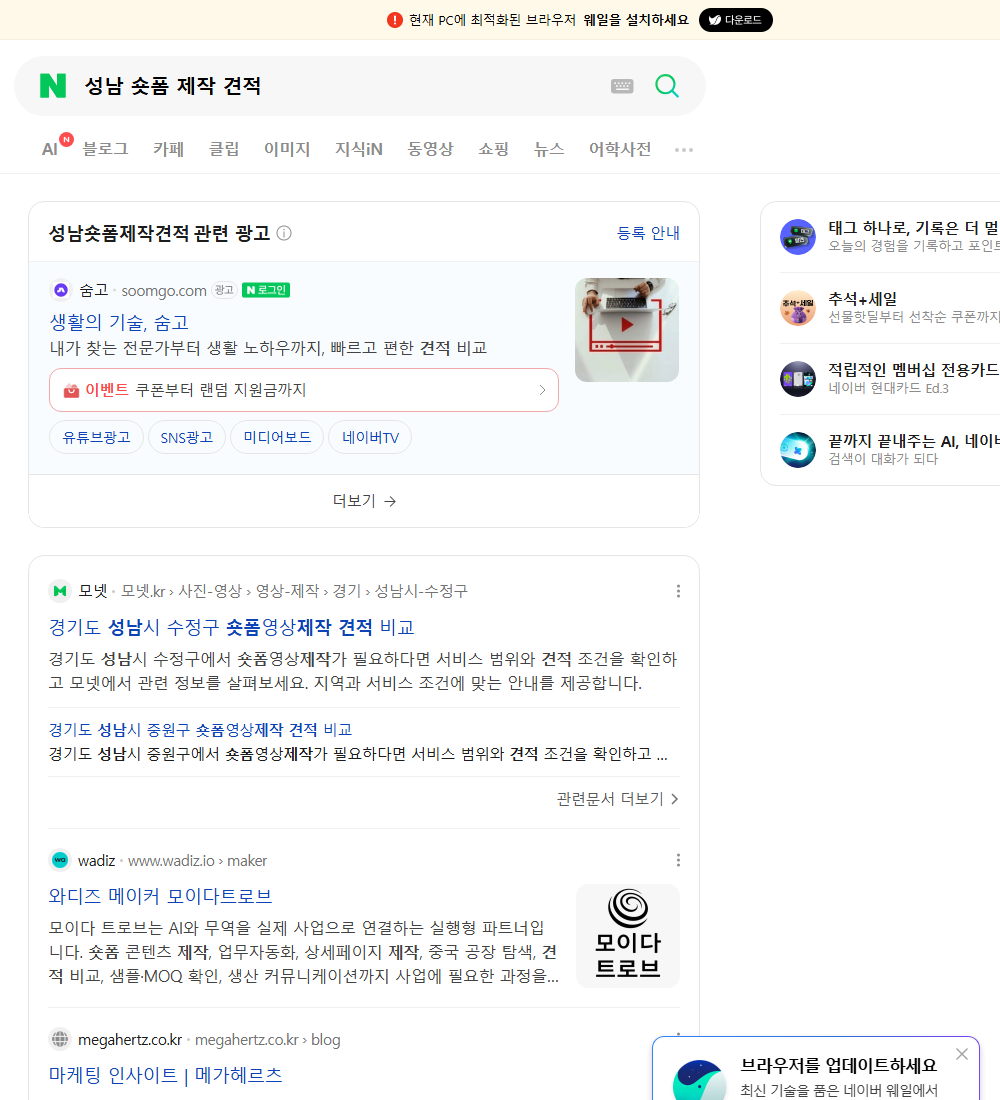Open the 끝까지 끝내주는 AI promo
The width and height of the screenshot is (1000, 1100).
pyautogui.click(x=890, y=449)
